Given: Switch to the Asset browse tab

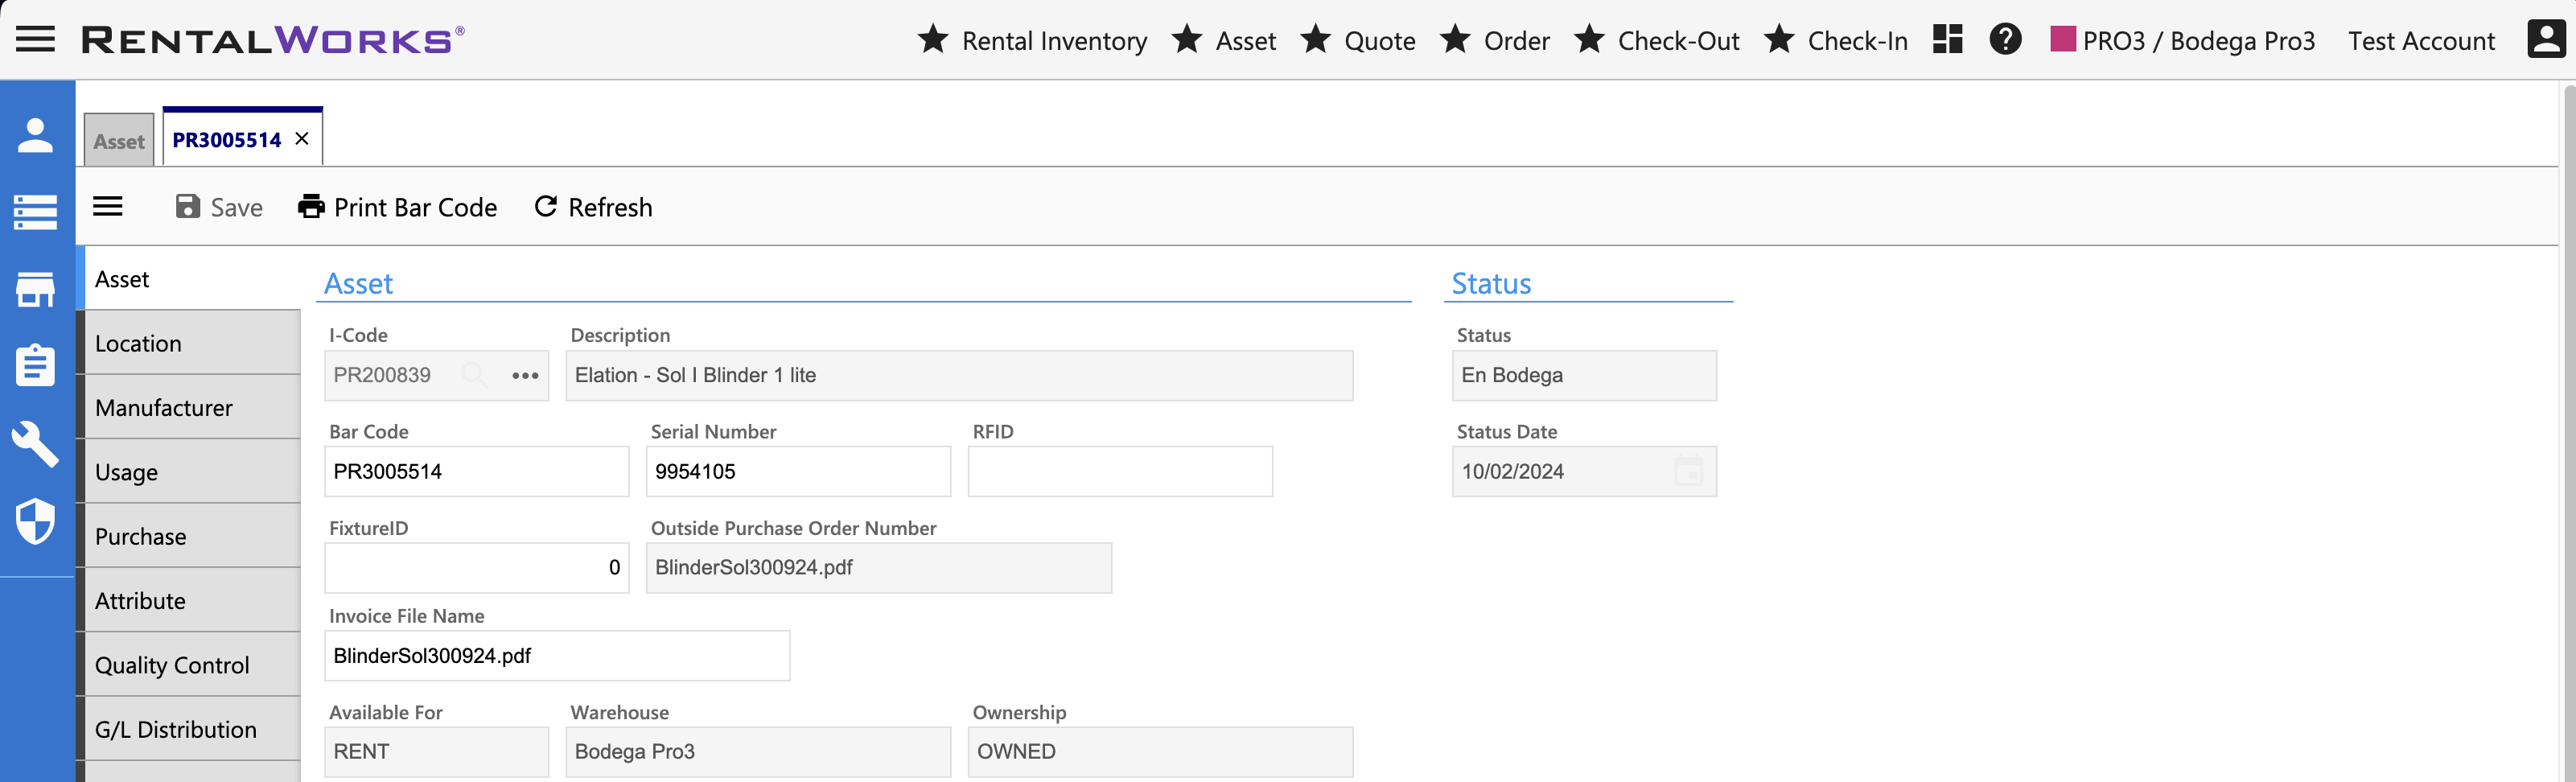Looking at the screenshot, I should click(x=119, y=141).
